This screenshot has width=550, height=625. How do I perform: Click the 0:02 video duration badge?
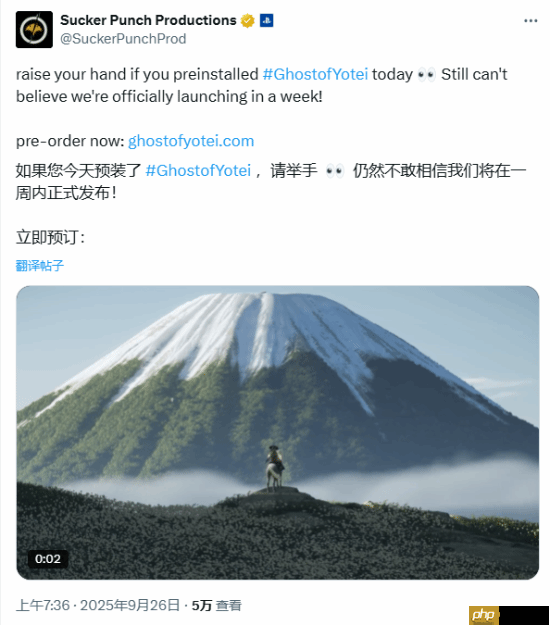point(48,559)
